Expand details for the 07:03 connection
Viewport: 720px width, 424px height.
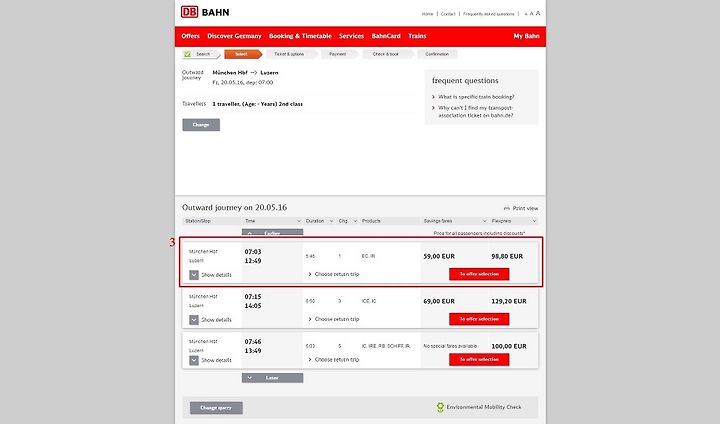[194, 275]
